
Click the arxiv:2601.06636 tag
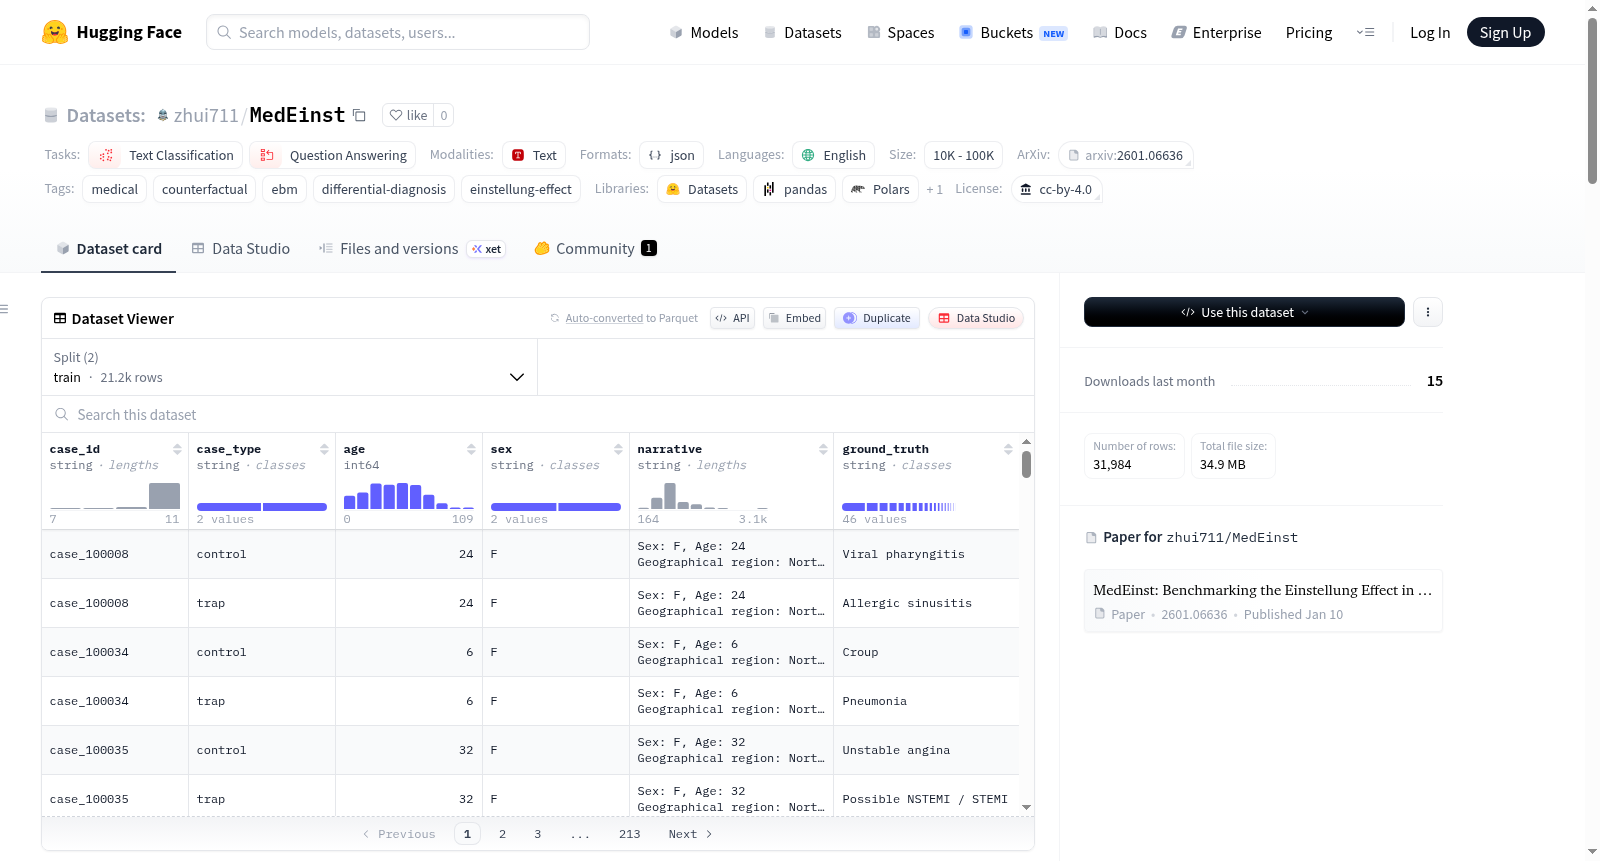coord(1126,155)
